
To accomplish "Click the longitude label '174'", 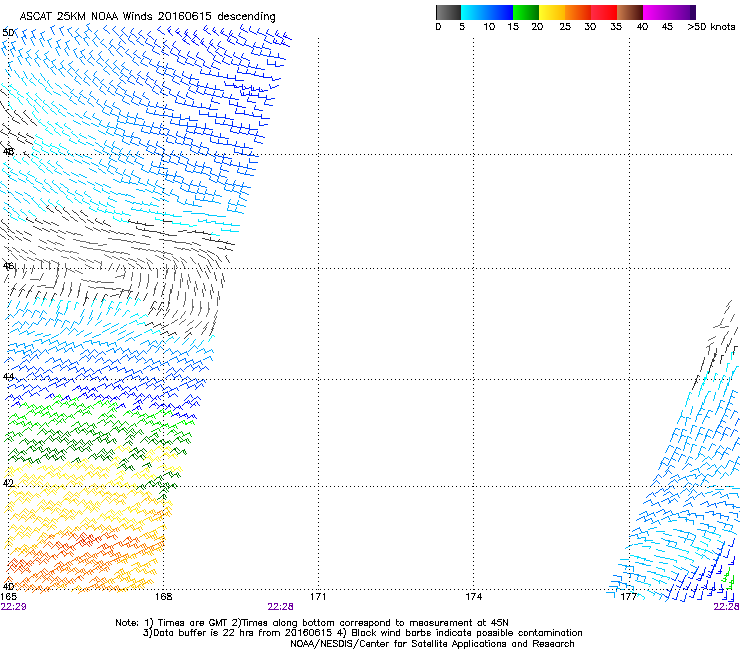I will coord(474,597).
